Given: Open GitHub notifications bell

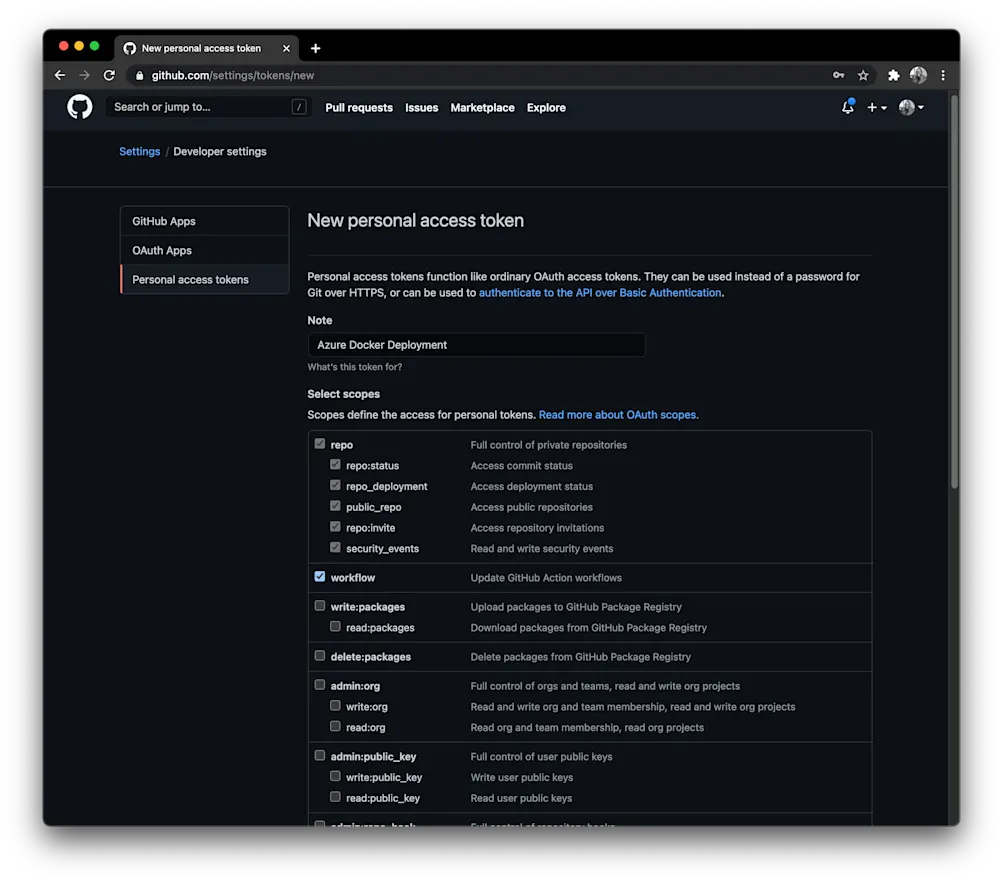Looking at the screenshot, I should (x=848, y=107).
